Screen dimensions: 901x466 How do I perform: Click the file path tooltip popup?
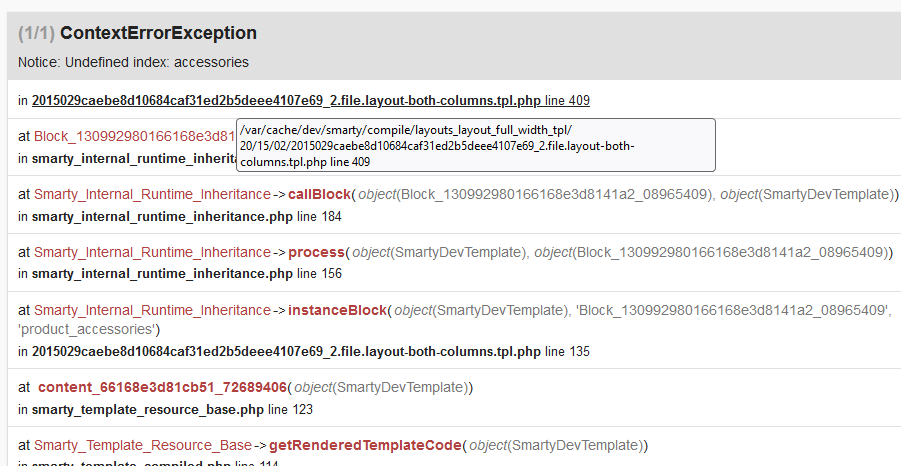click(x=475, y=145)
